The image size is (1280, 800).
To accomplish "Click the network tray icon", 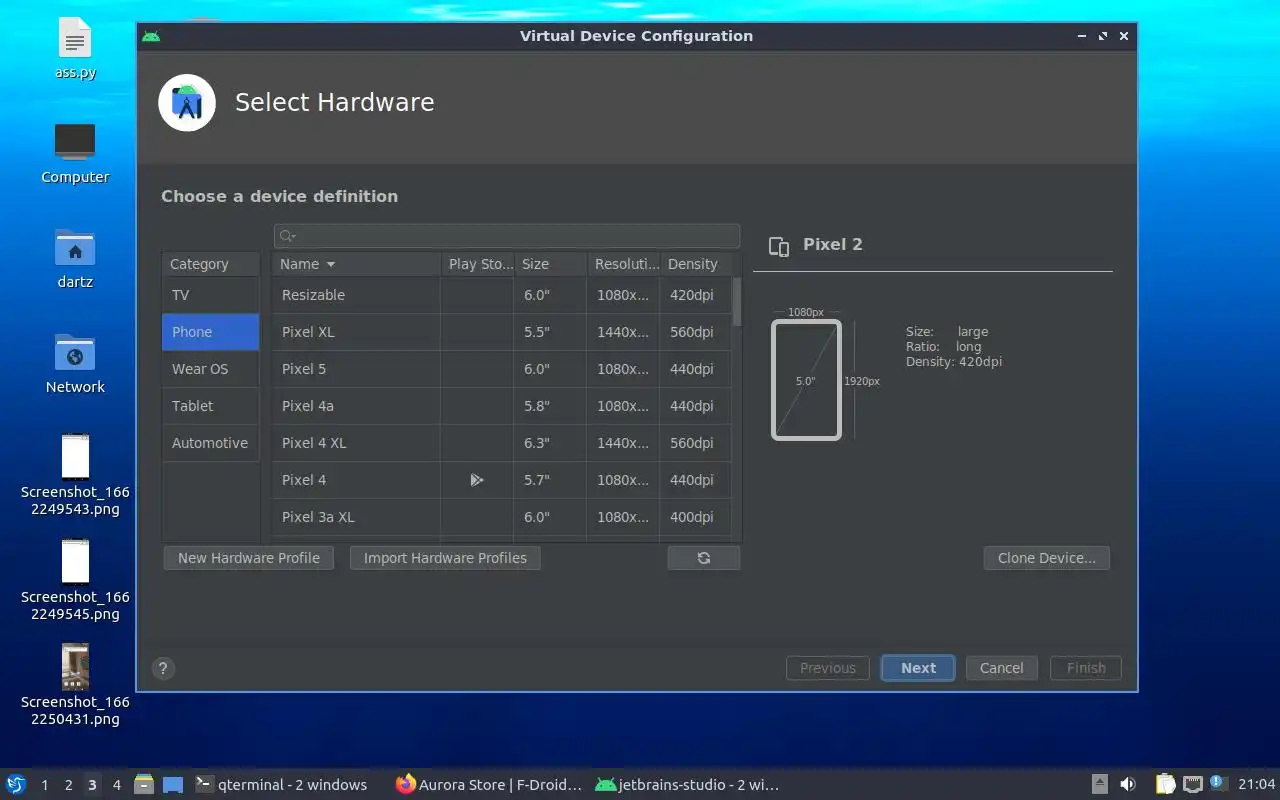I will click(1192, 784).
